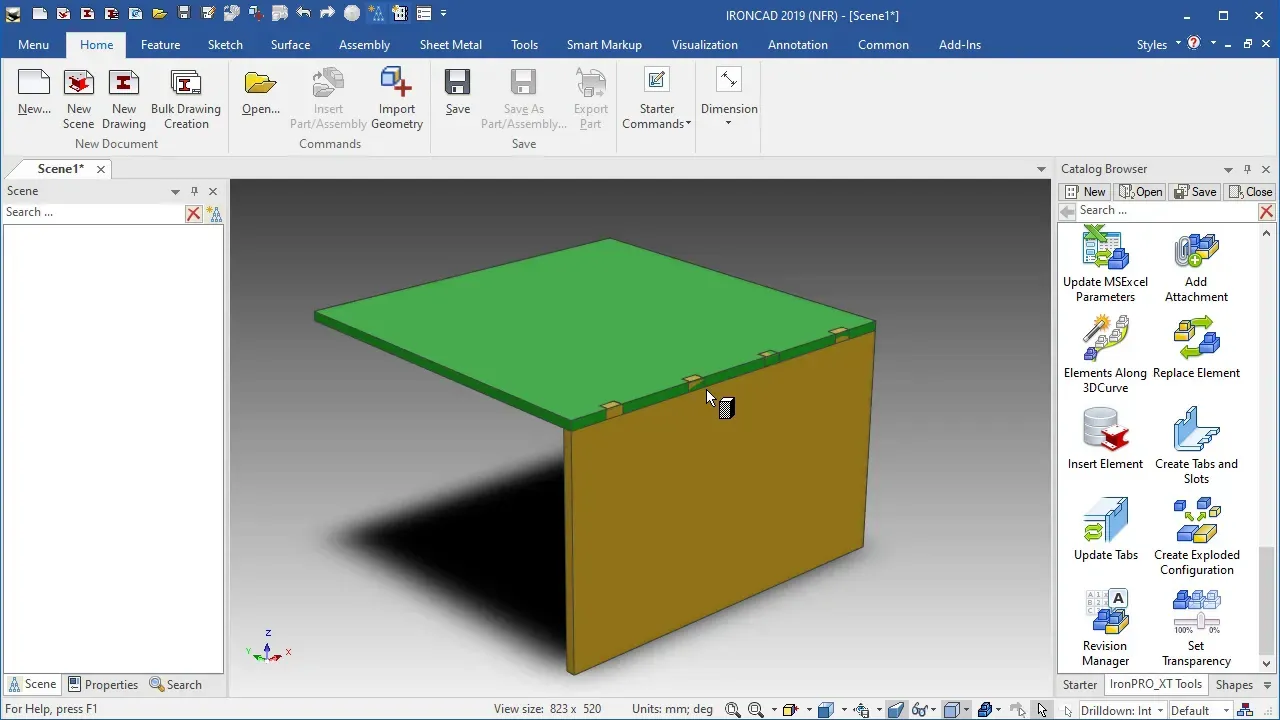1280x720 pixels.
Task: Start Create Exploded Configuration
Action: pyautogui.click(x=1196, y=537)
